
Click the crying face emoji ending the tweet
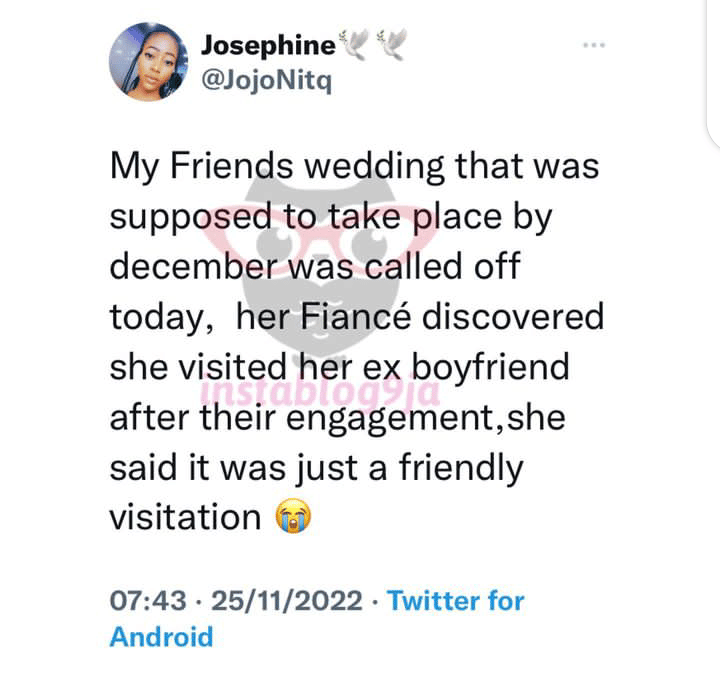point(290,516)
